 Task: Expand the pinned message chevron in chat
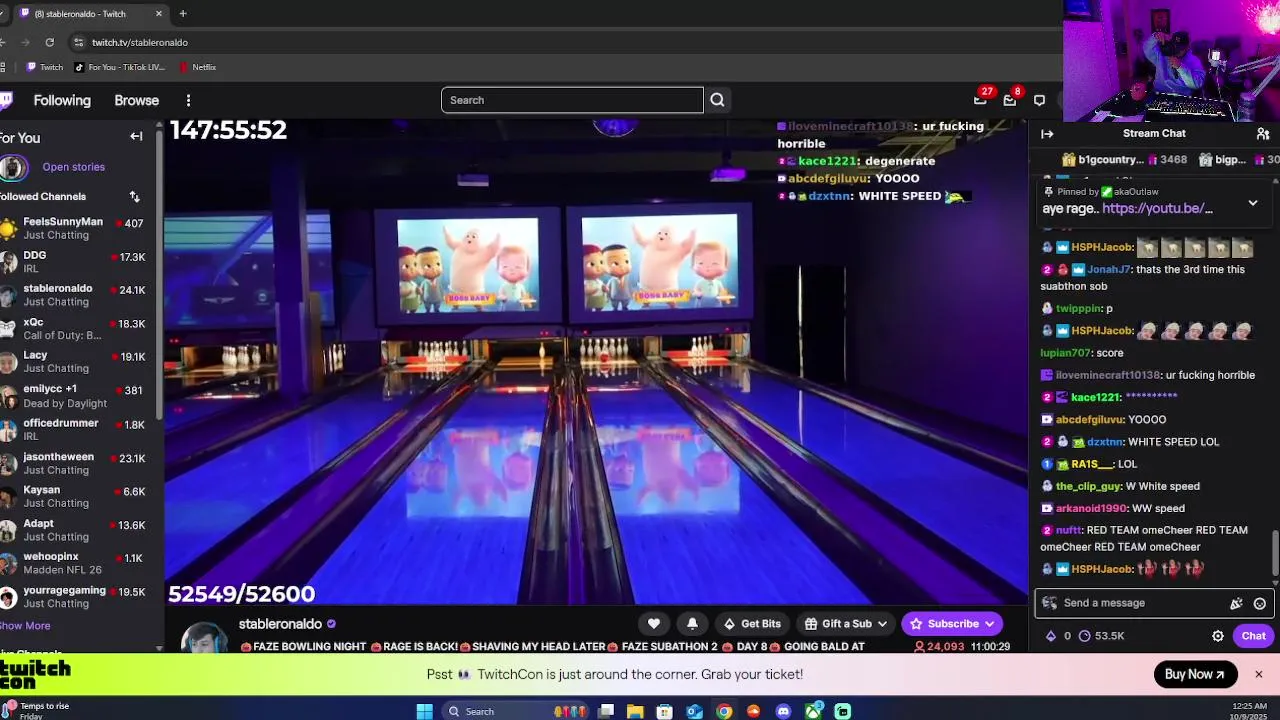click(x=1253, y=203)
